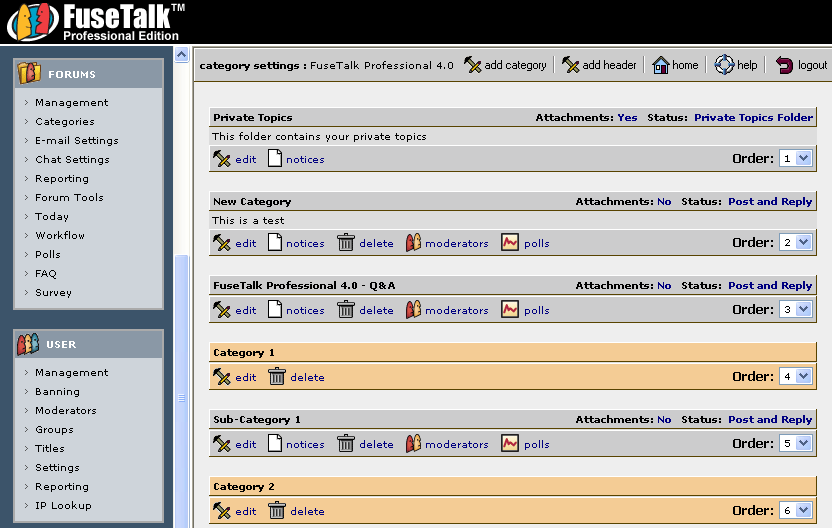Open Groups in User menu
The height and width of the screenshot is (528, 832).
point(54,429)
